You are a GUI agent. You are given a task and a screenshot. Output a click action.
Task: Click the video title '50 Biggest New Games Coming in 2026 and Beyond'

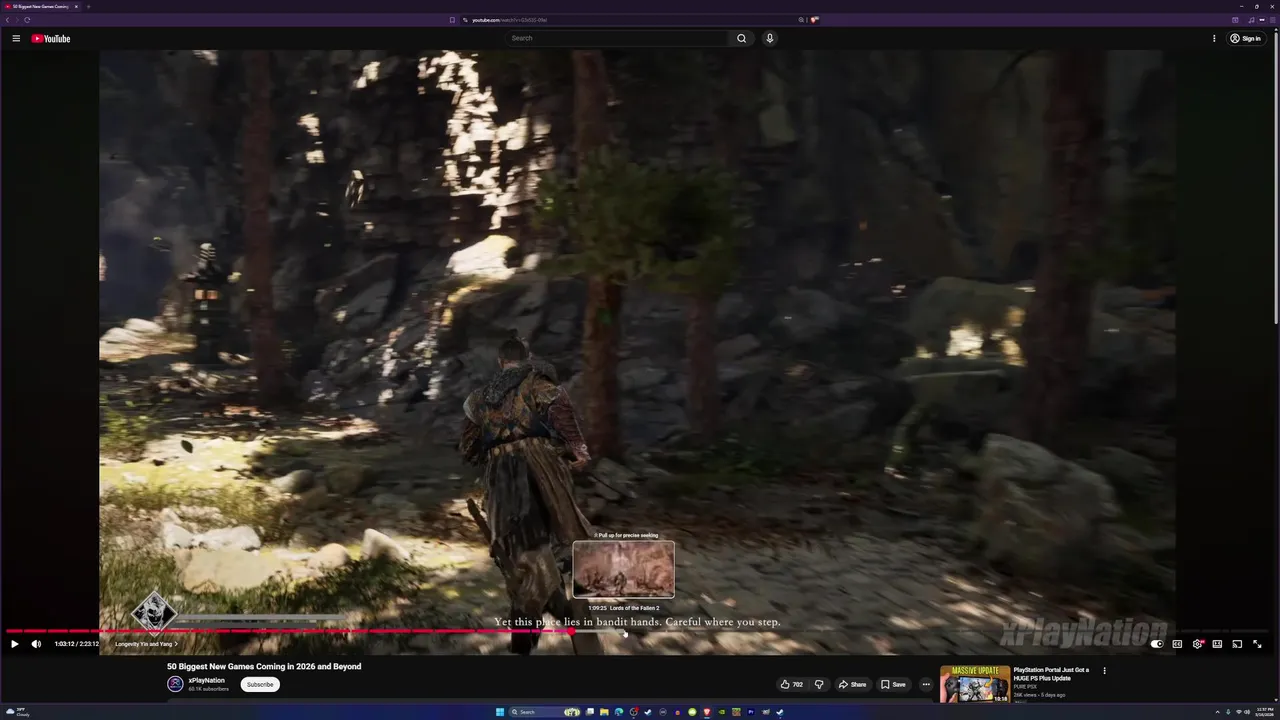click(x=264, y=666)
